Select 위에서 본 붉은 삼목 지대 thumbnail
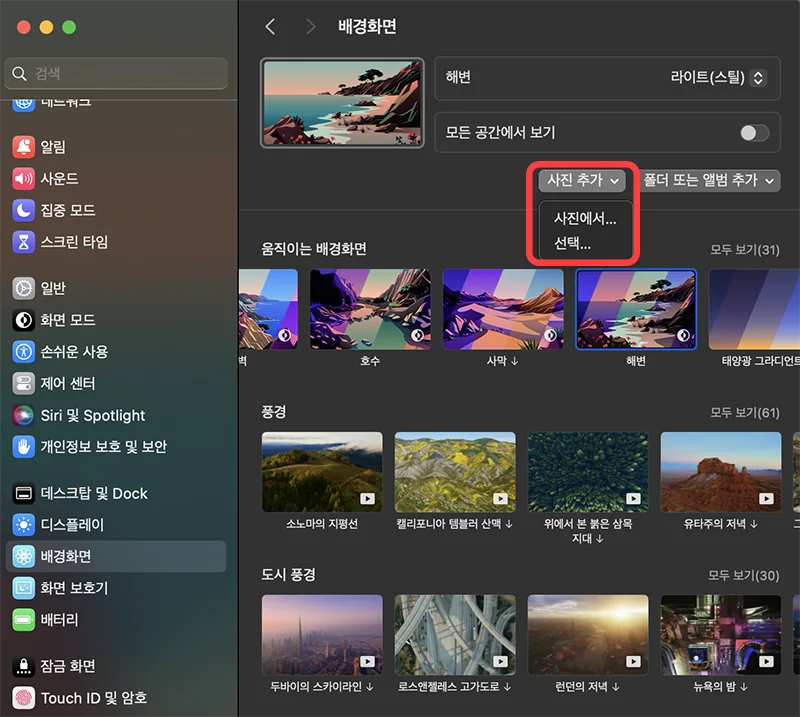The height and width of the screenshot is (717, 800). click(588, 472)
